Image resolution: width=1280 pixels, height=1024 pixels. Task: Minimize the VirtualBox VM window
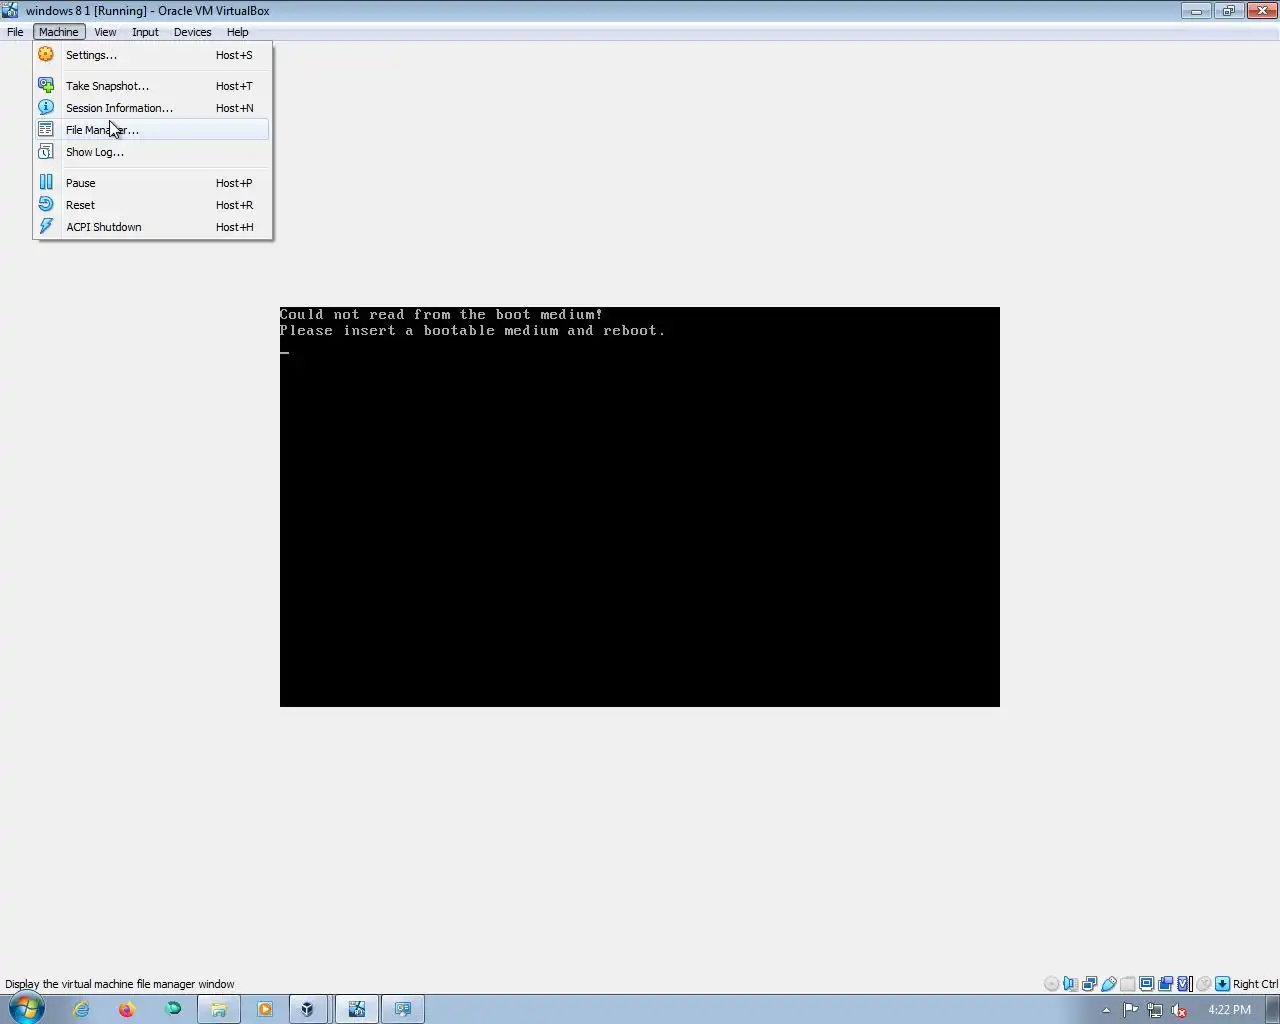(x=1196, y=11)
